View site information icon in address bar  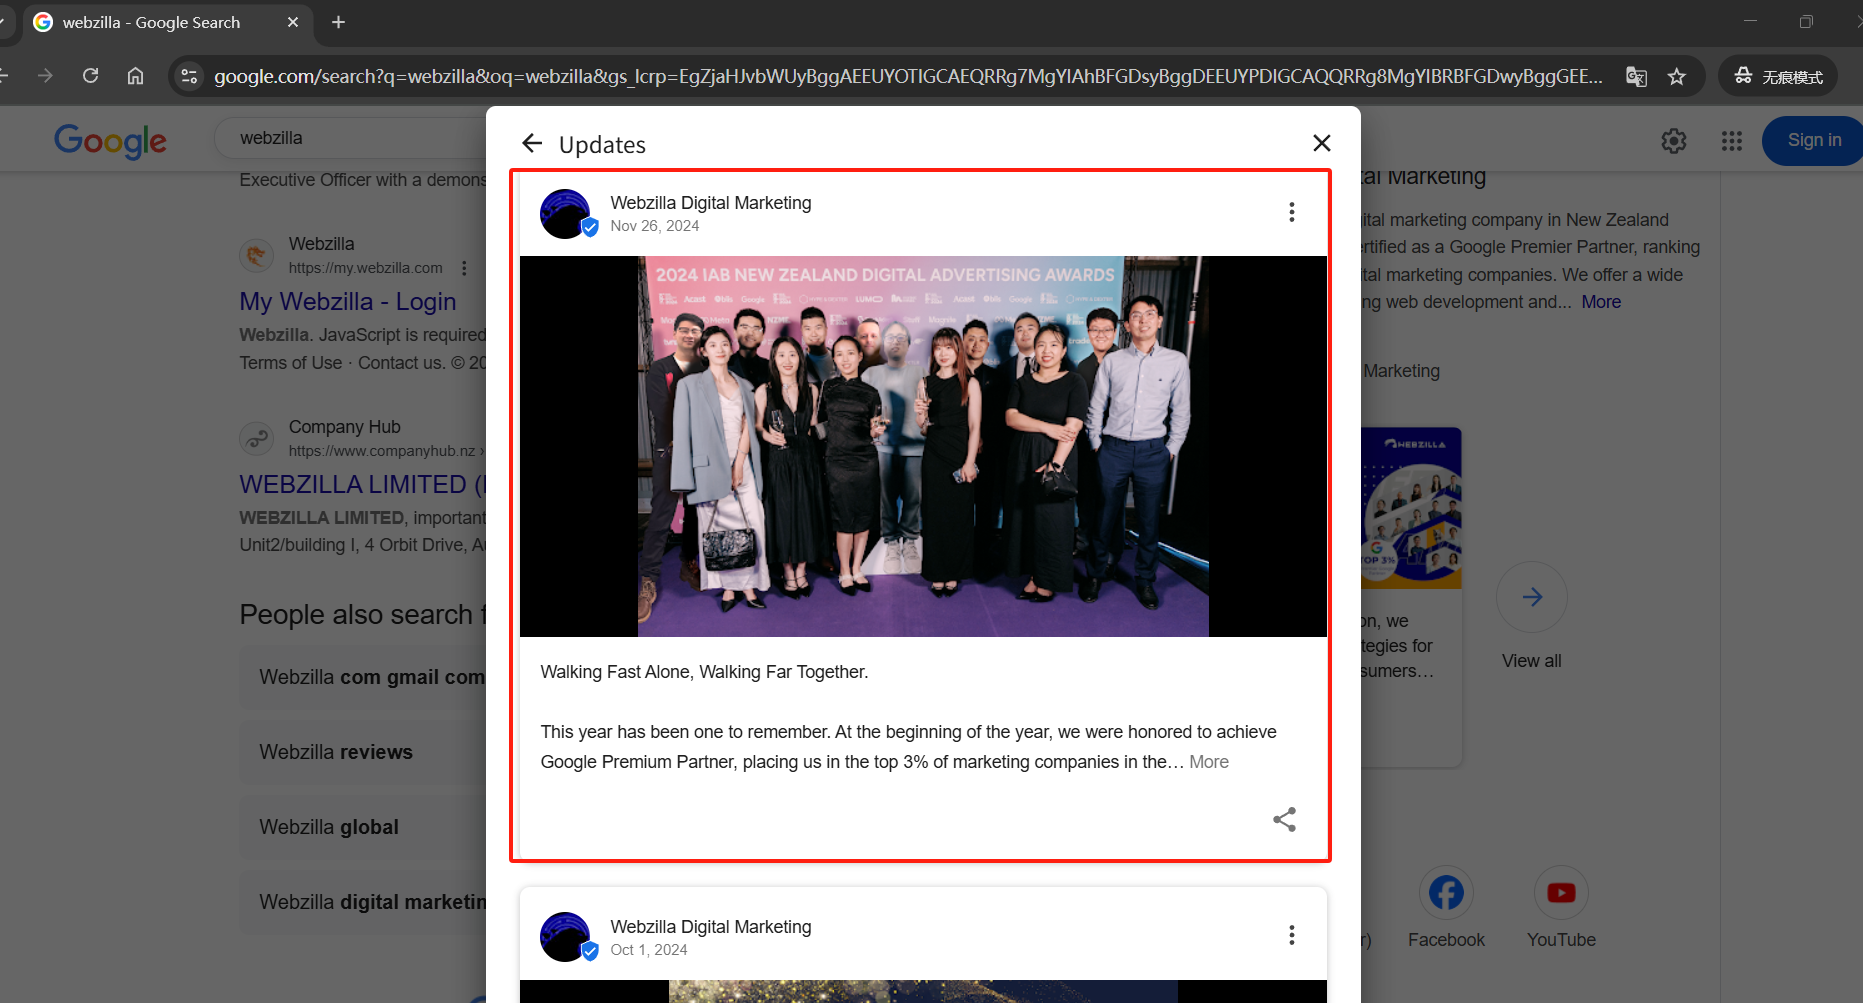189,76
